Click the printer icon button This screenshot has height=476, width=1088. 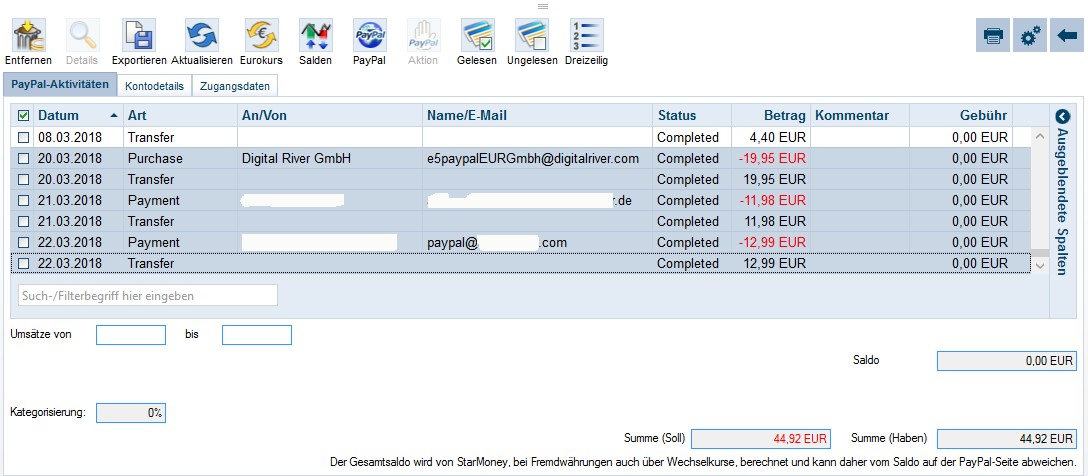tap(993, 36)
